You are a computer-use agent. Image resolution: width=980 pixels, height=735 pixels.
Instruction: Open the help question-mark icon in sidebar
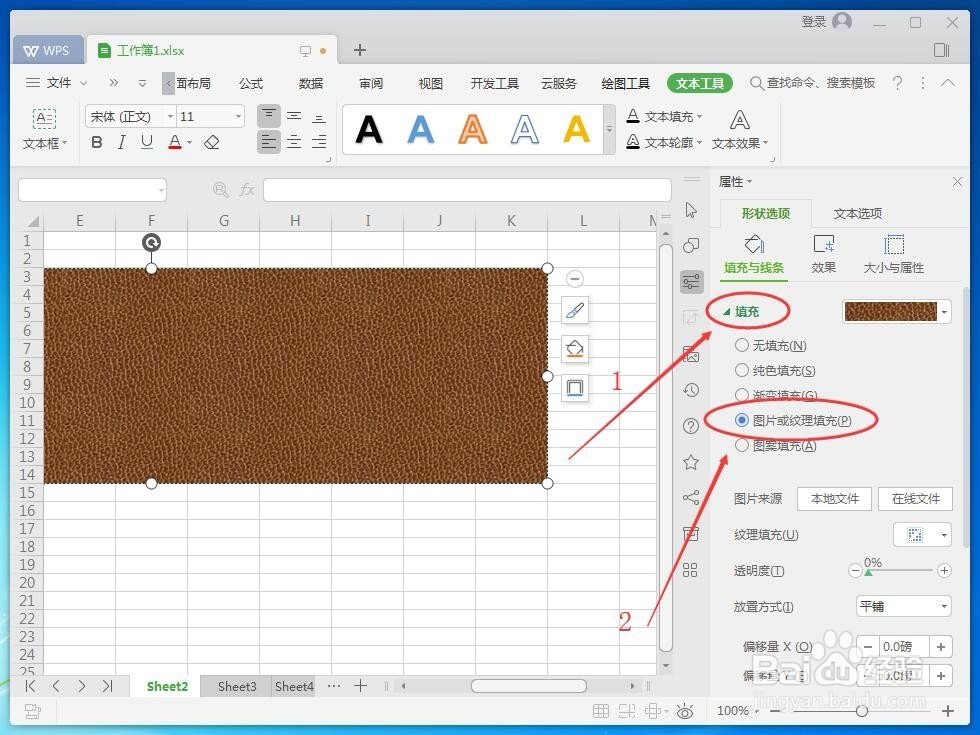(x=691, y=426)
